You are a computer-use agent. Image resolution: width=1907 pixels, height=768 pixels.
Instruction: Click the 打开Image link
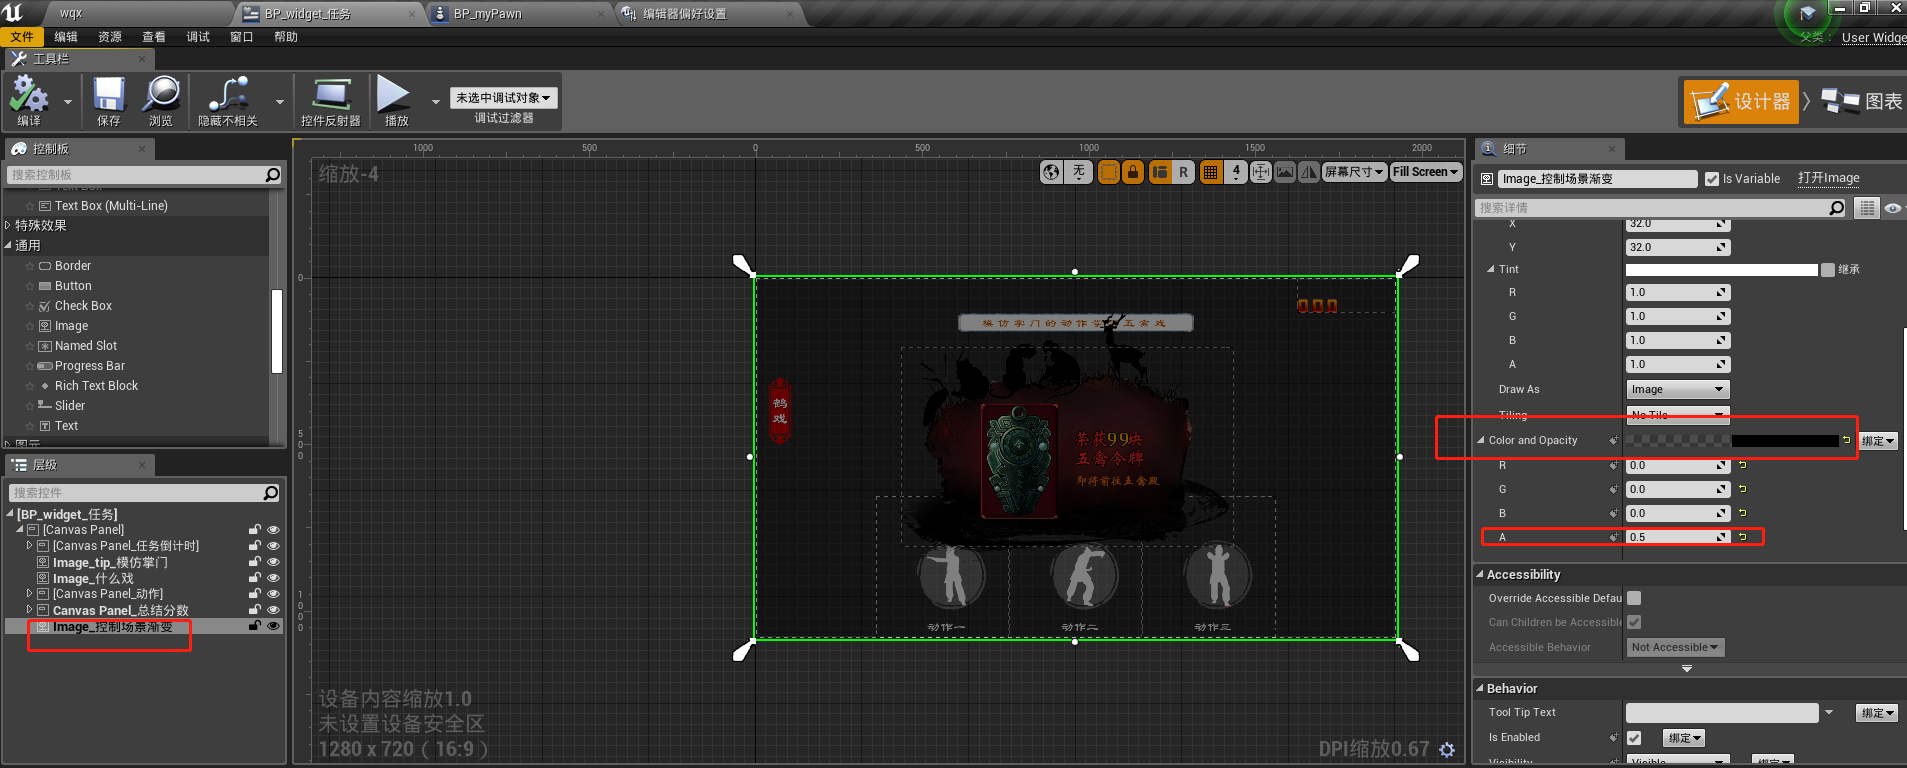click(x=1828, y=178)
